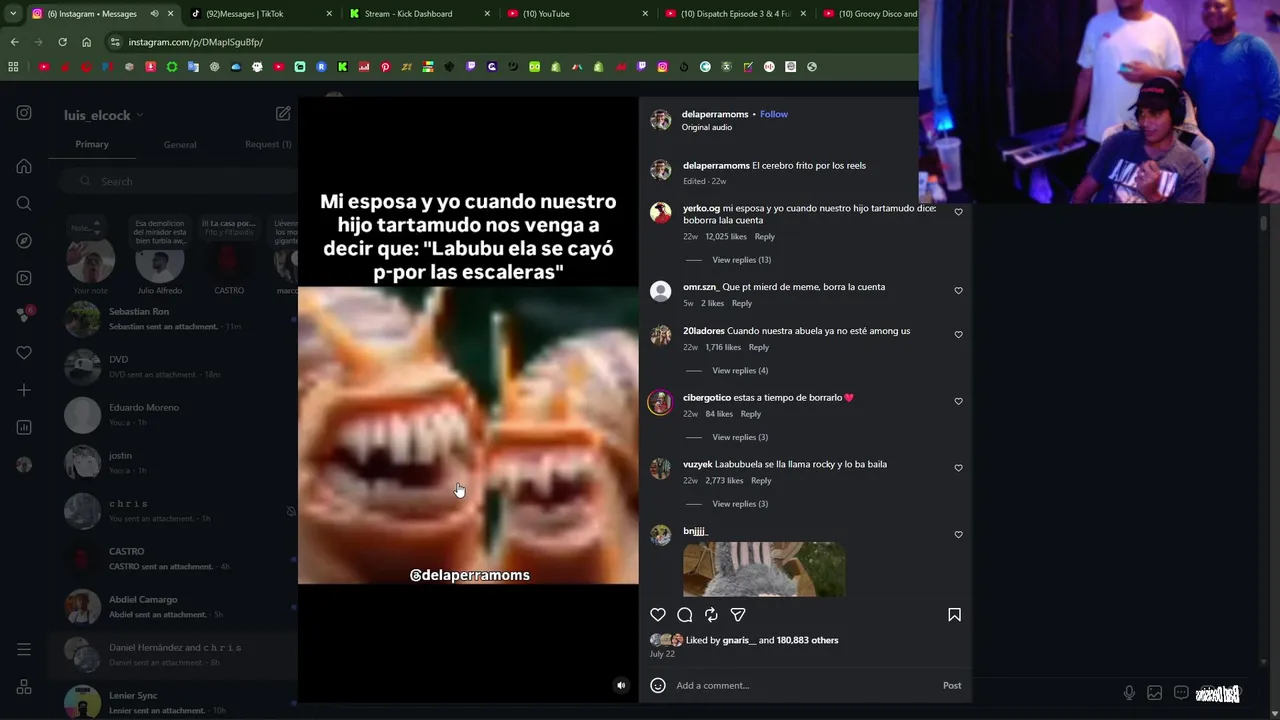
Task: Expand 3 replies under vuzyek's comment
Action: pos(740,504)
